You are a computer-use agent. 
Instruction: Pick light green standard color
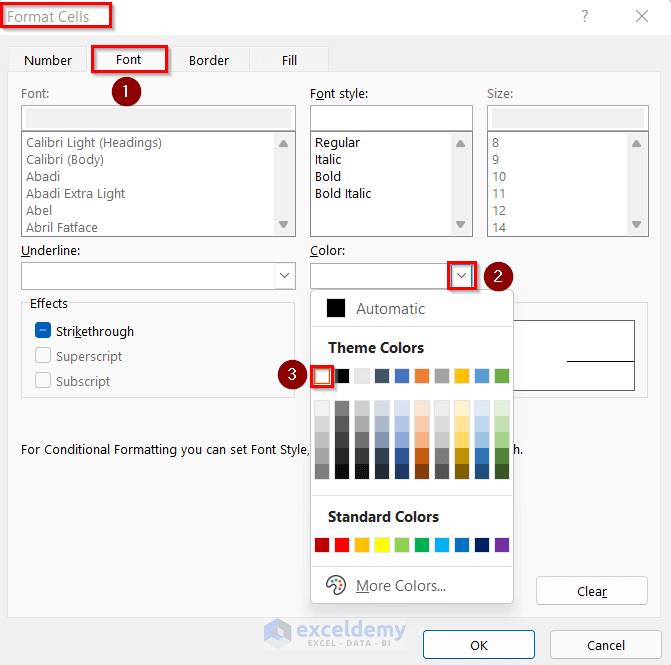[x=402, y=545]
